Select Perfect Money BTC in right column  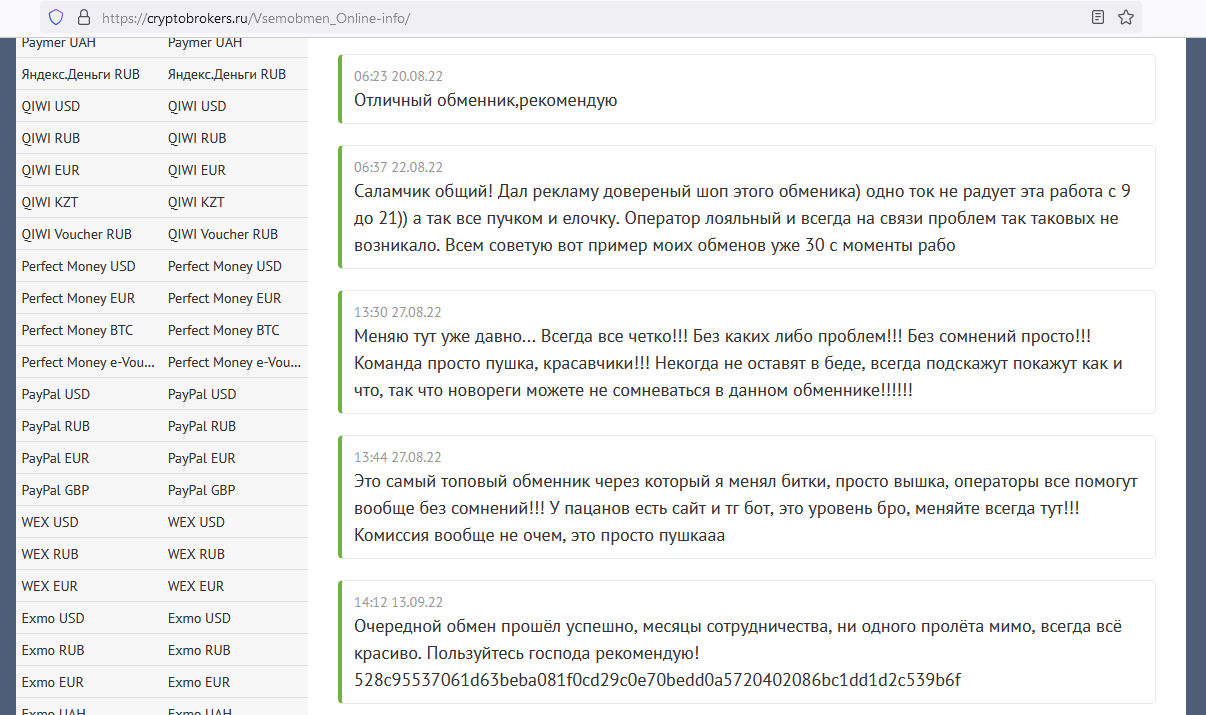[223, 330]
